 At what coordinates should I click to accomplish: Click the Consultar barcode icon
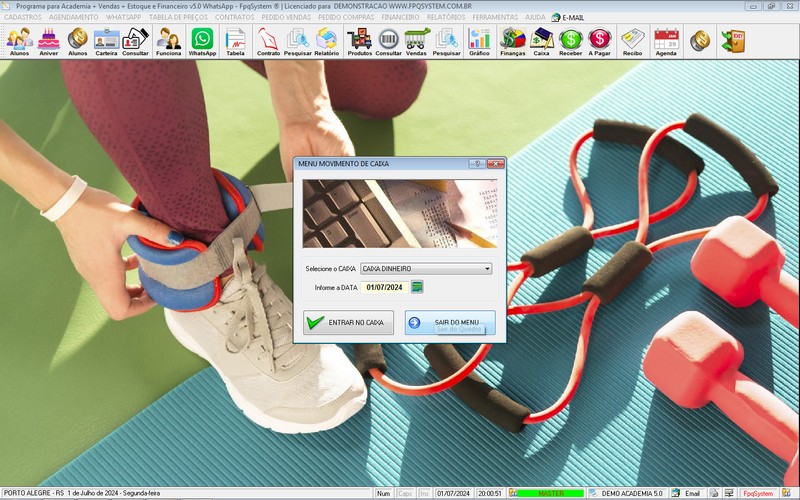tap(388, 42)
